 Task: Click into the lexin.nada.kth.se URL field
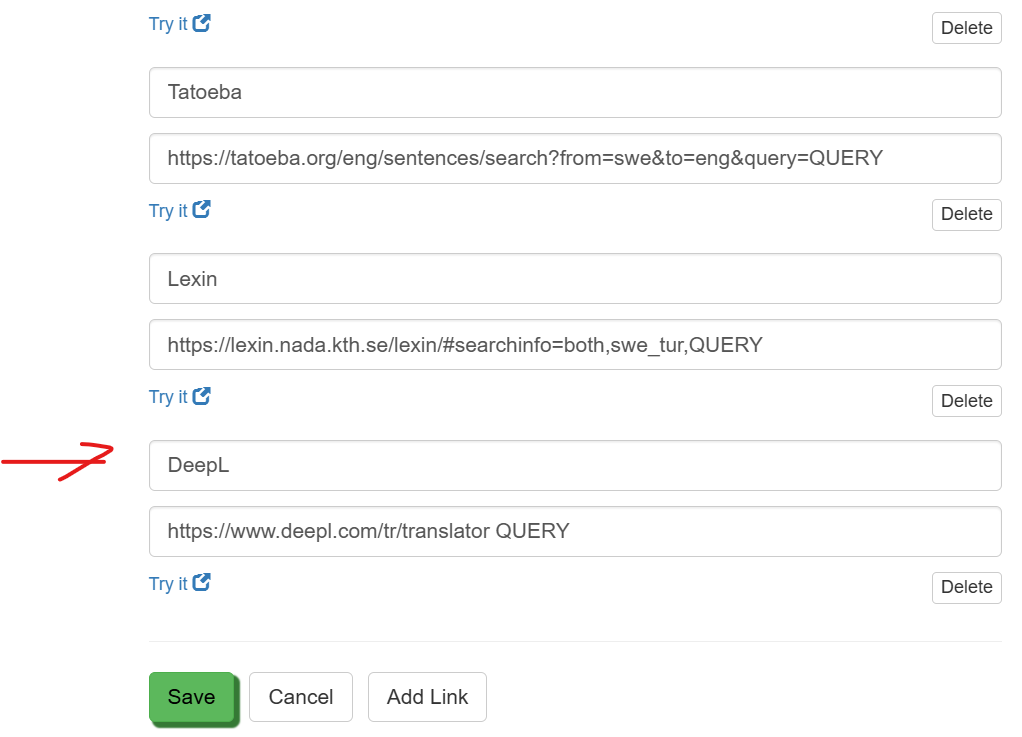coord(575,345)
